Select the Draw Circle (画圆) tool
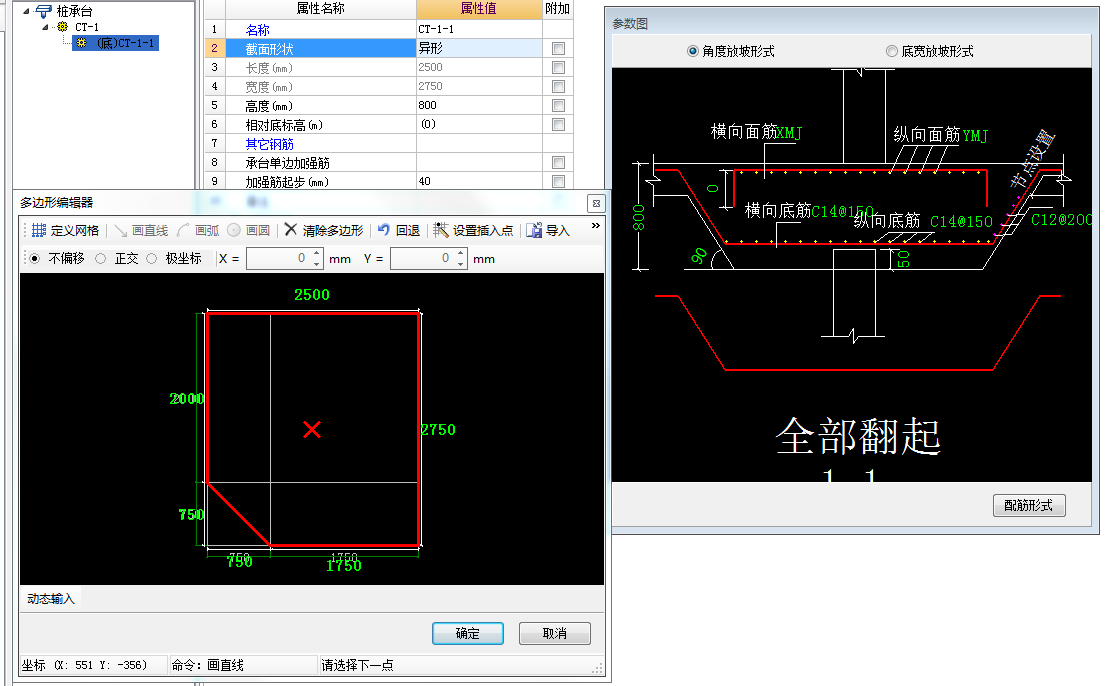The width and height of the screenshot is (1120, 686). [249, 230]
